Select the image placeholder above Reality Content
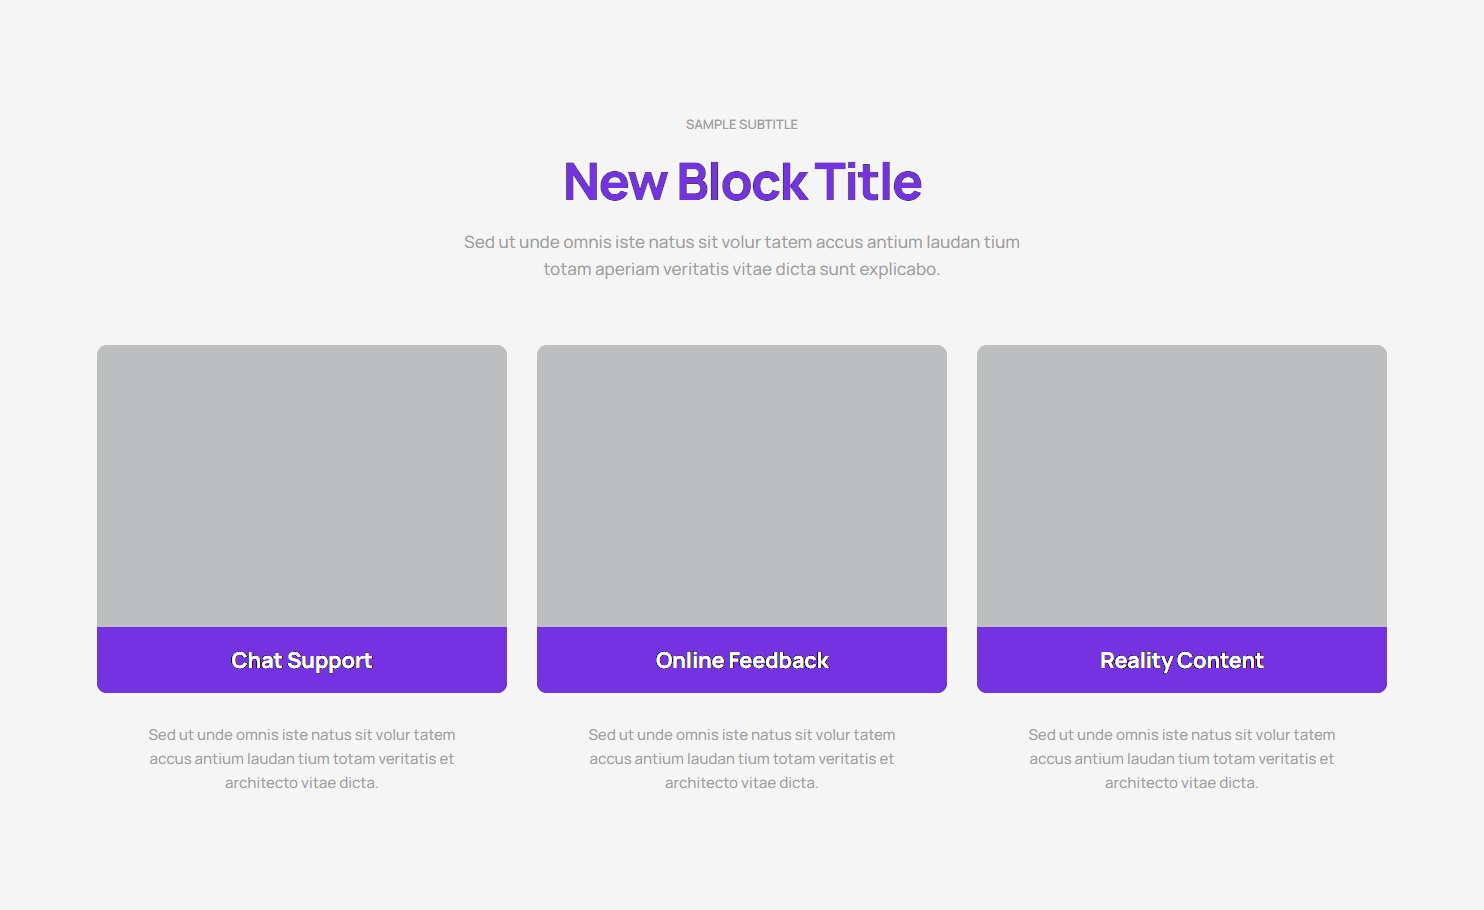Viewport: 1484px width, 910px height. pos(1182,486)
